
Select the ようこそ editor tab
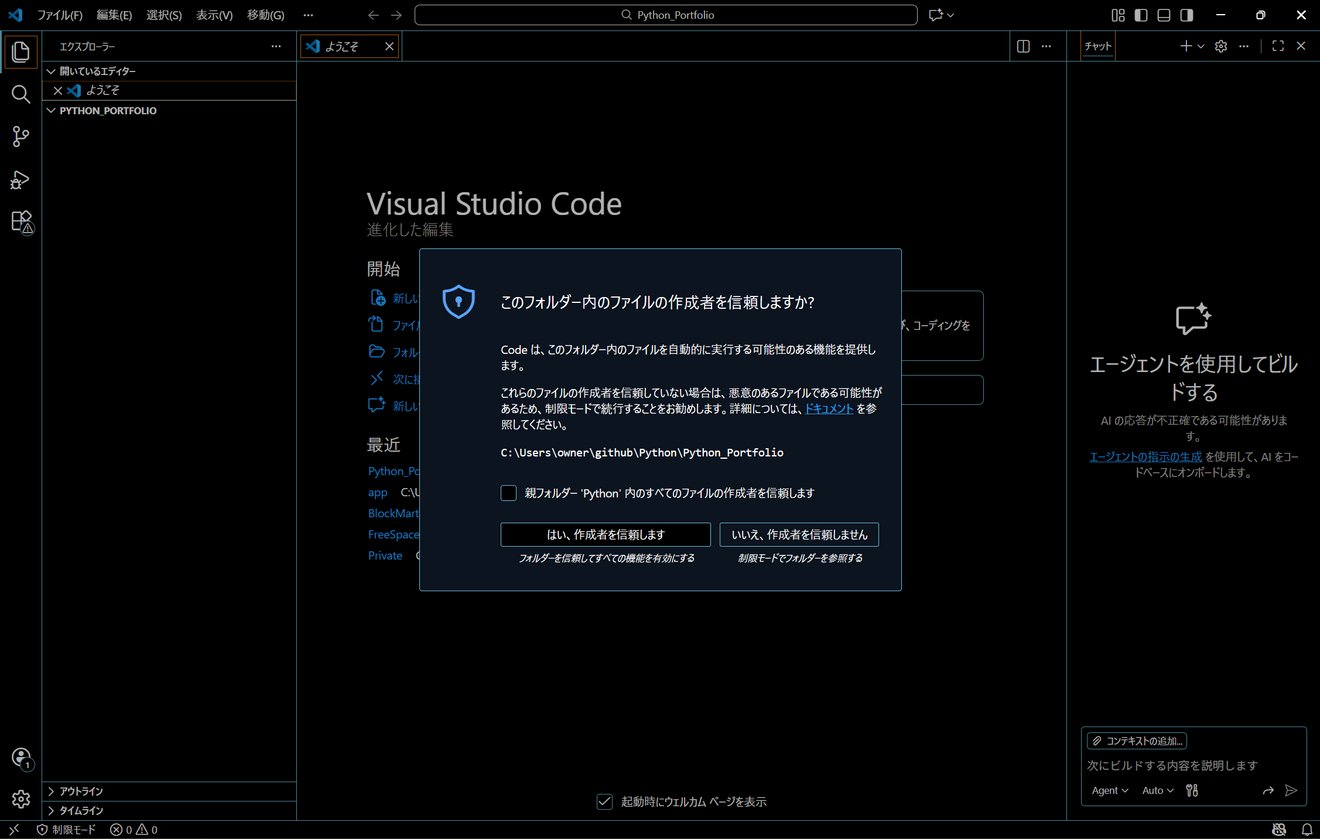(x=350, y=46)
